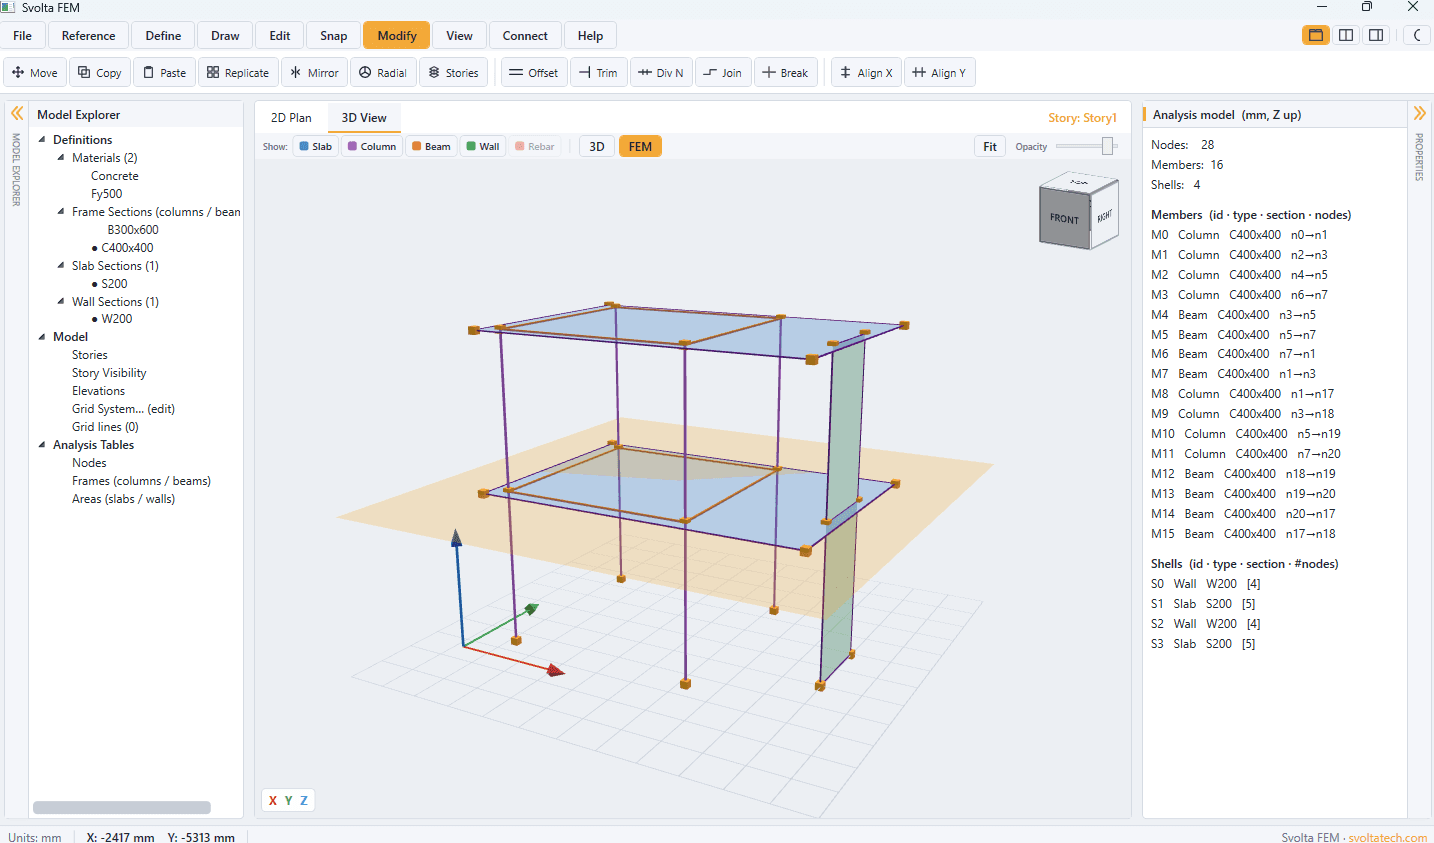
Task: Click the view cube RIGHT face
Action: [1104, 216]
